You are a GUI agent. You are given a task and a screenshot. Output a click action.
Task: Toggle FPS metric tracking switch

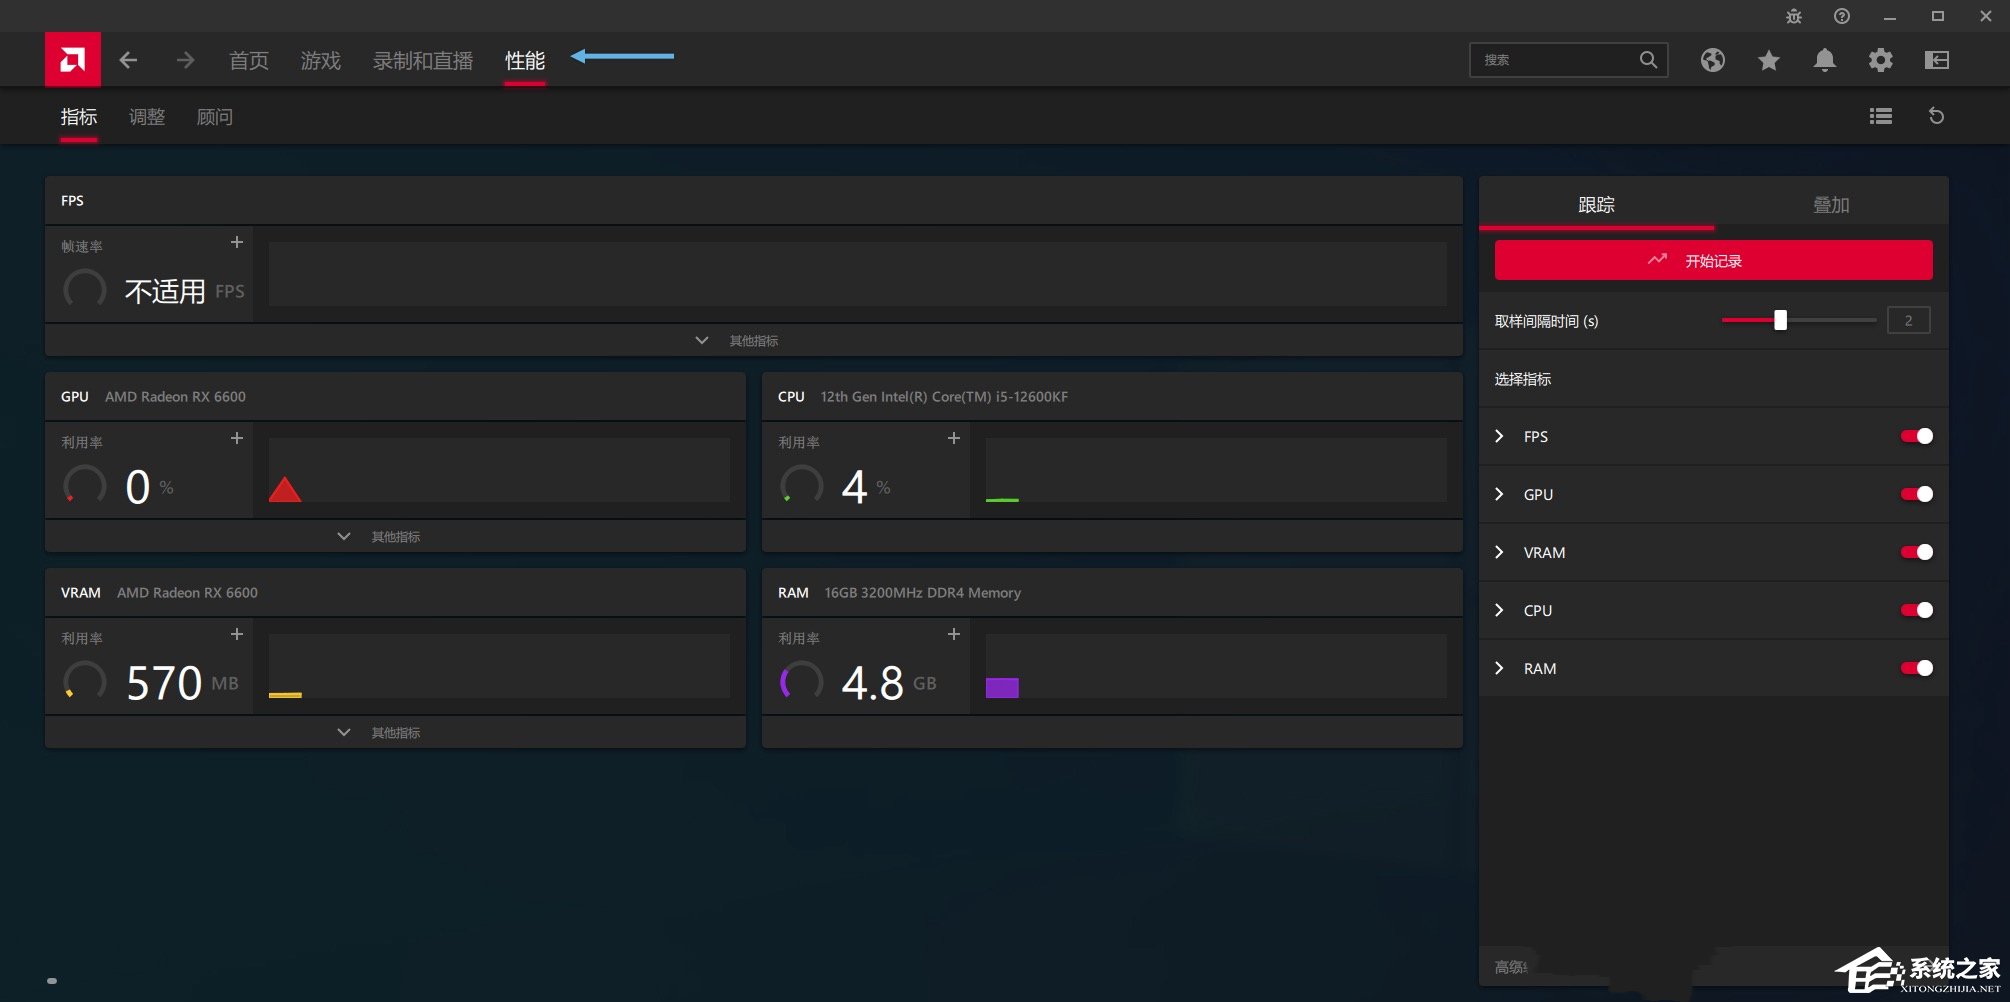[x=1917, y=436]
